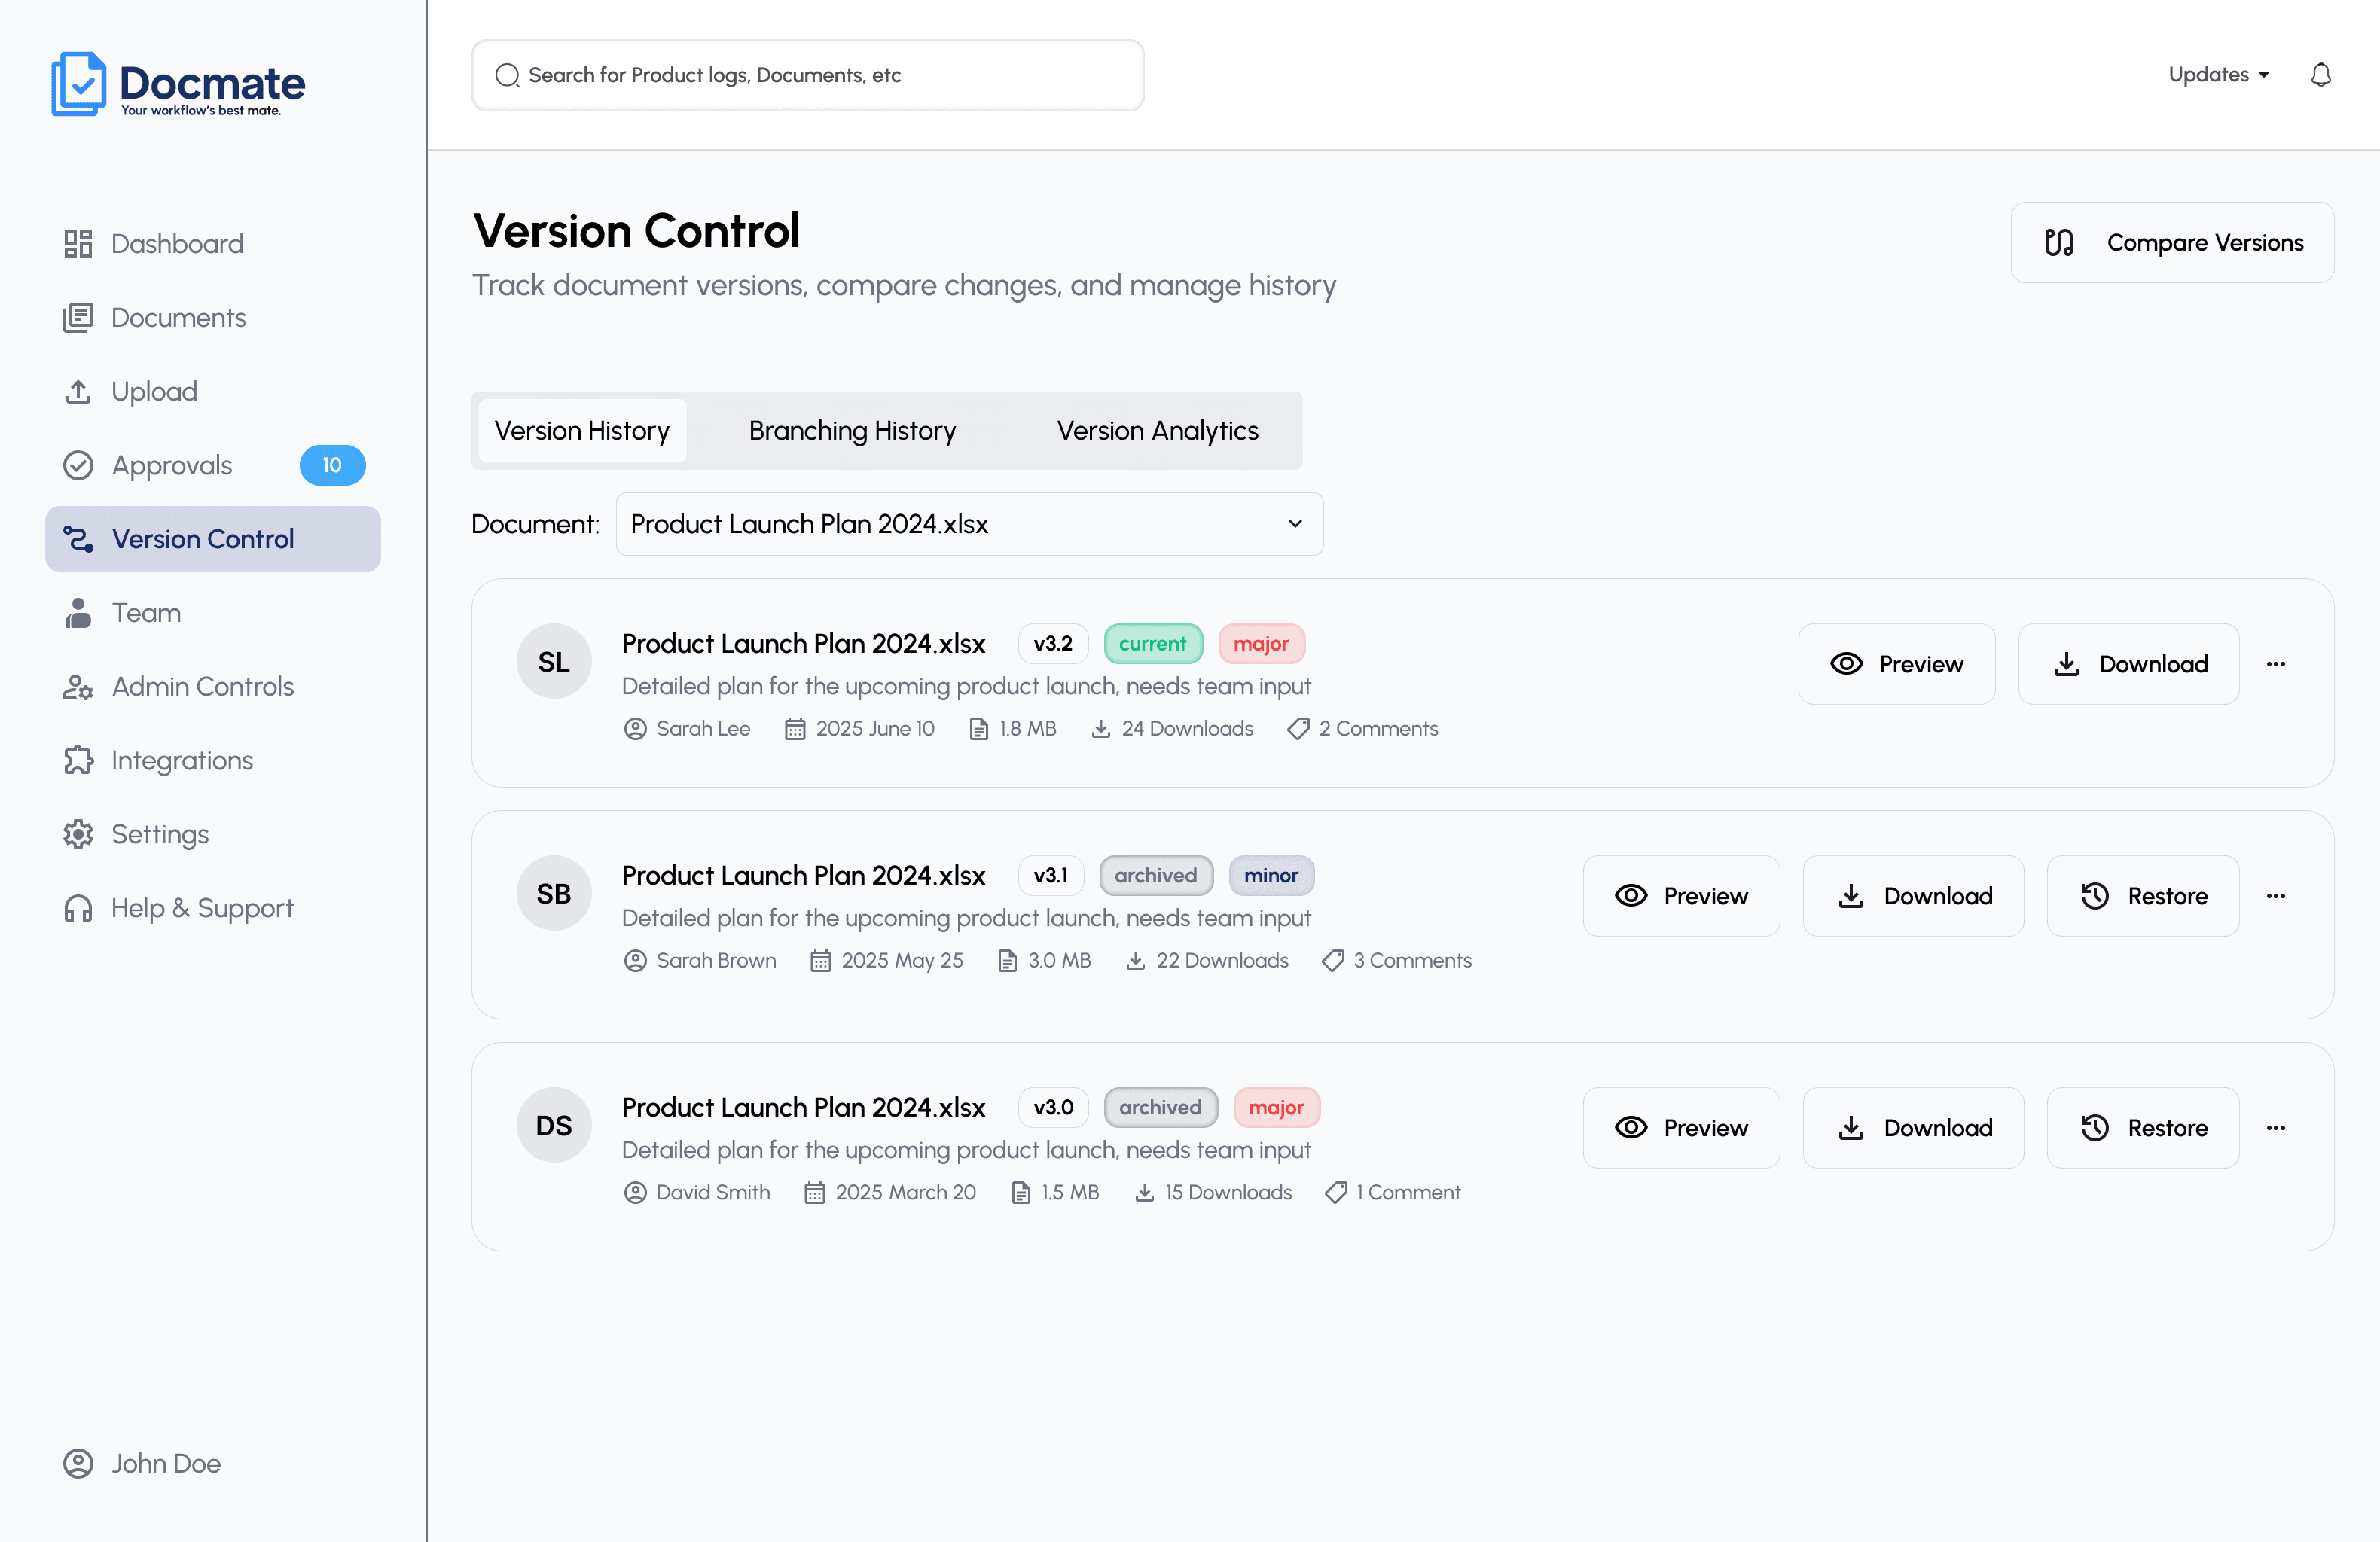Screen dimensions: 2380x1542
Task: Click the SL avatar on v3.2
Action: (x=554, y=662)
